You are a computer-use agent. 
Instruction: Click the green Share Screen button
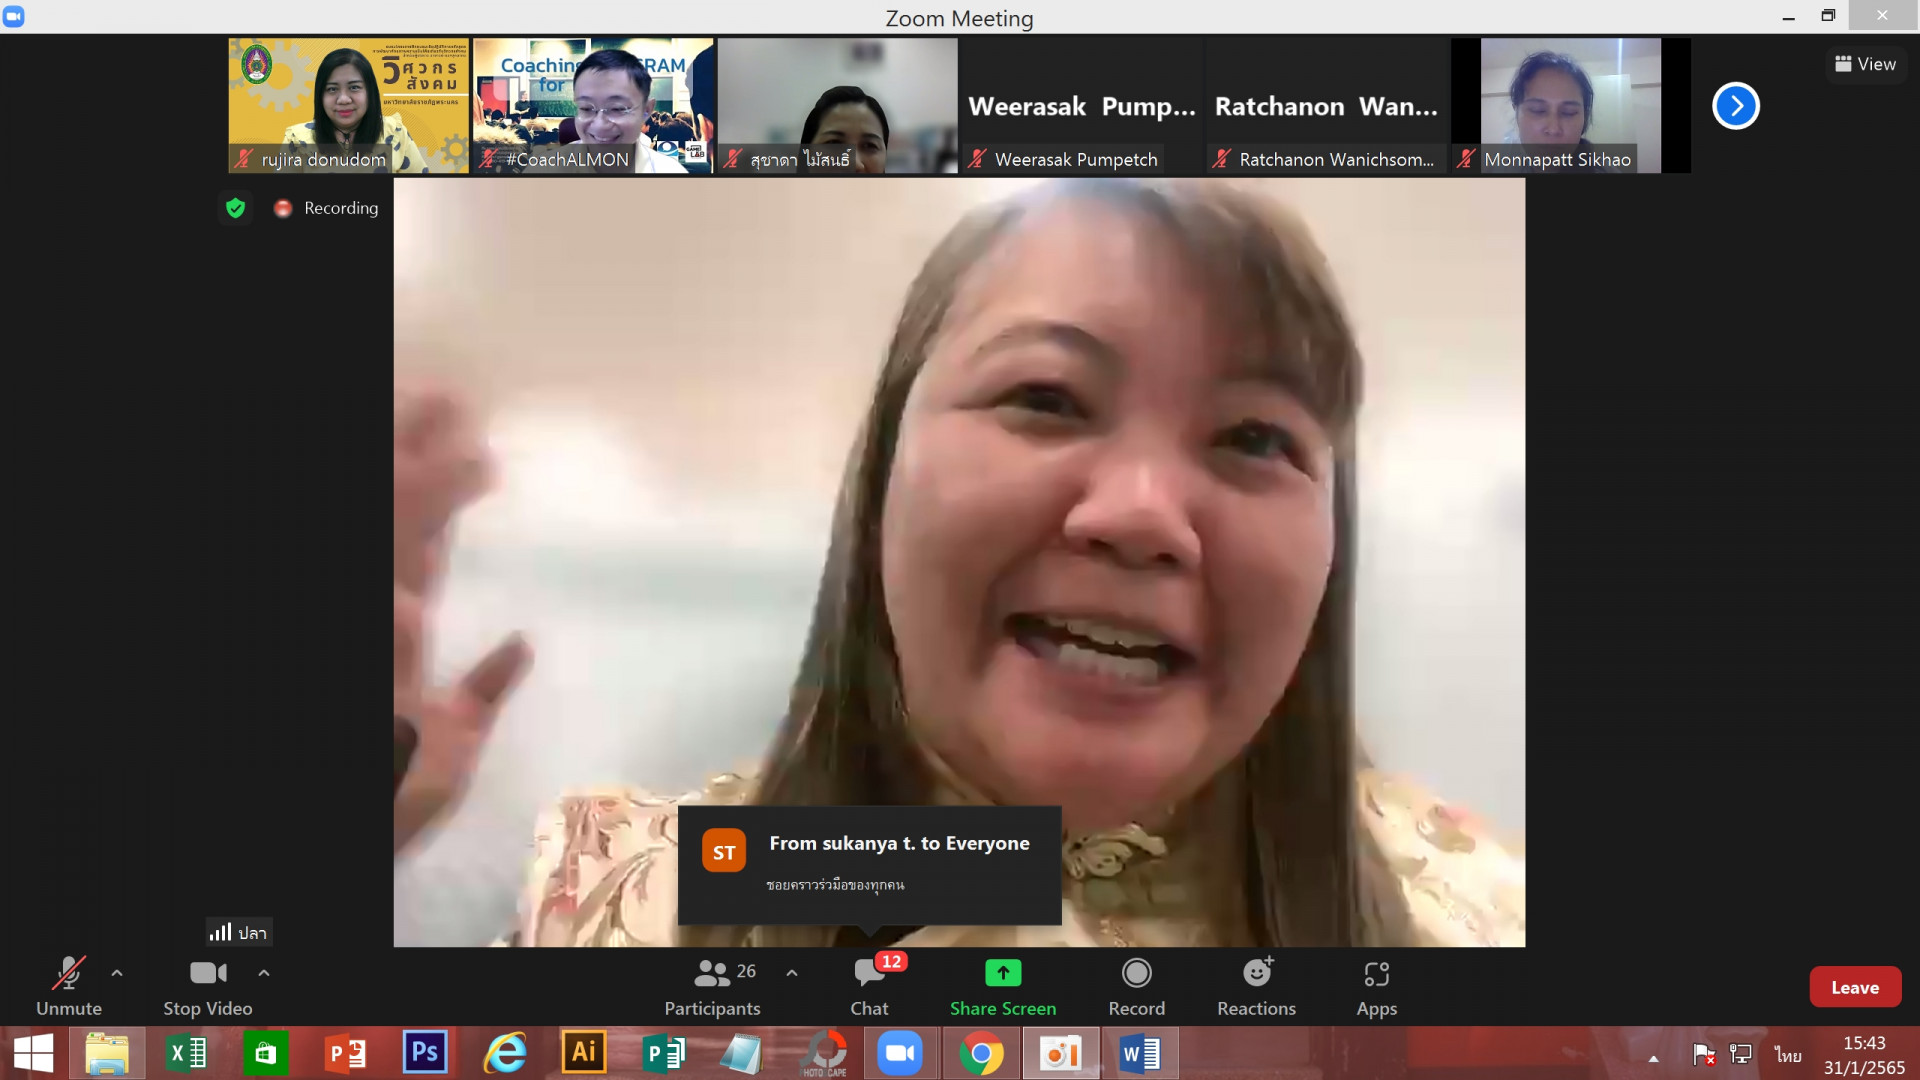point(1003,986)
